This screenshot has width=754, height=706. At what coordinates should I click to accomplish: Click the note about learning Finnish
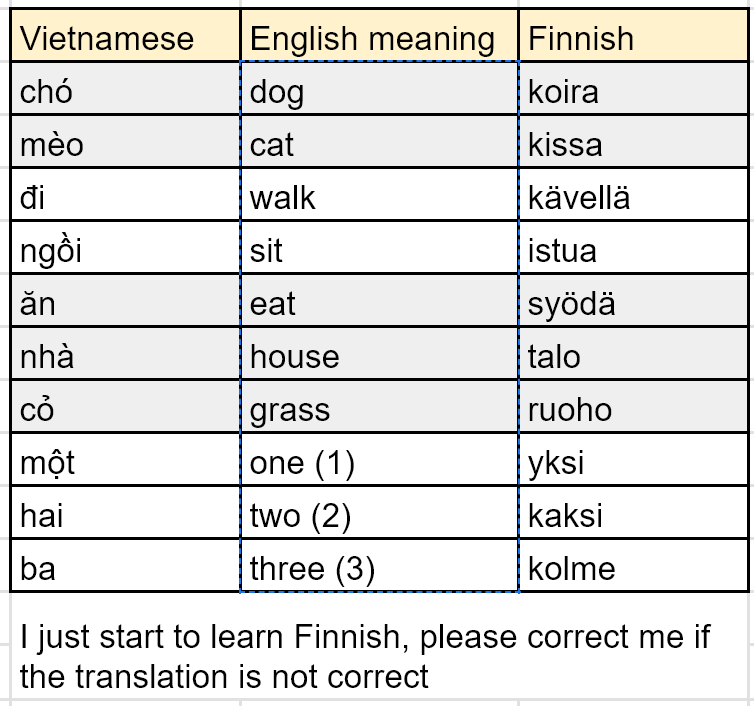pos(365,657)
